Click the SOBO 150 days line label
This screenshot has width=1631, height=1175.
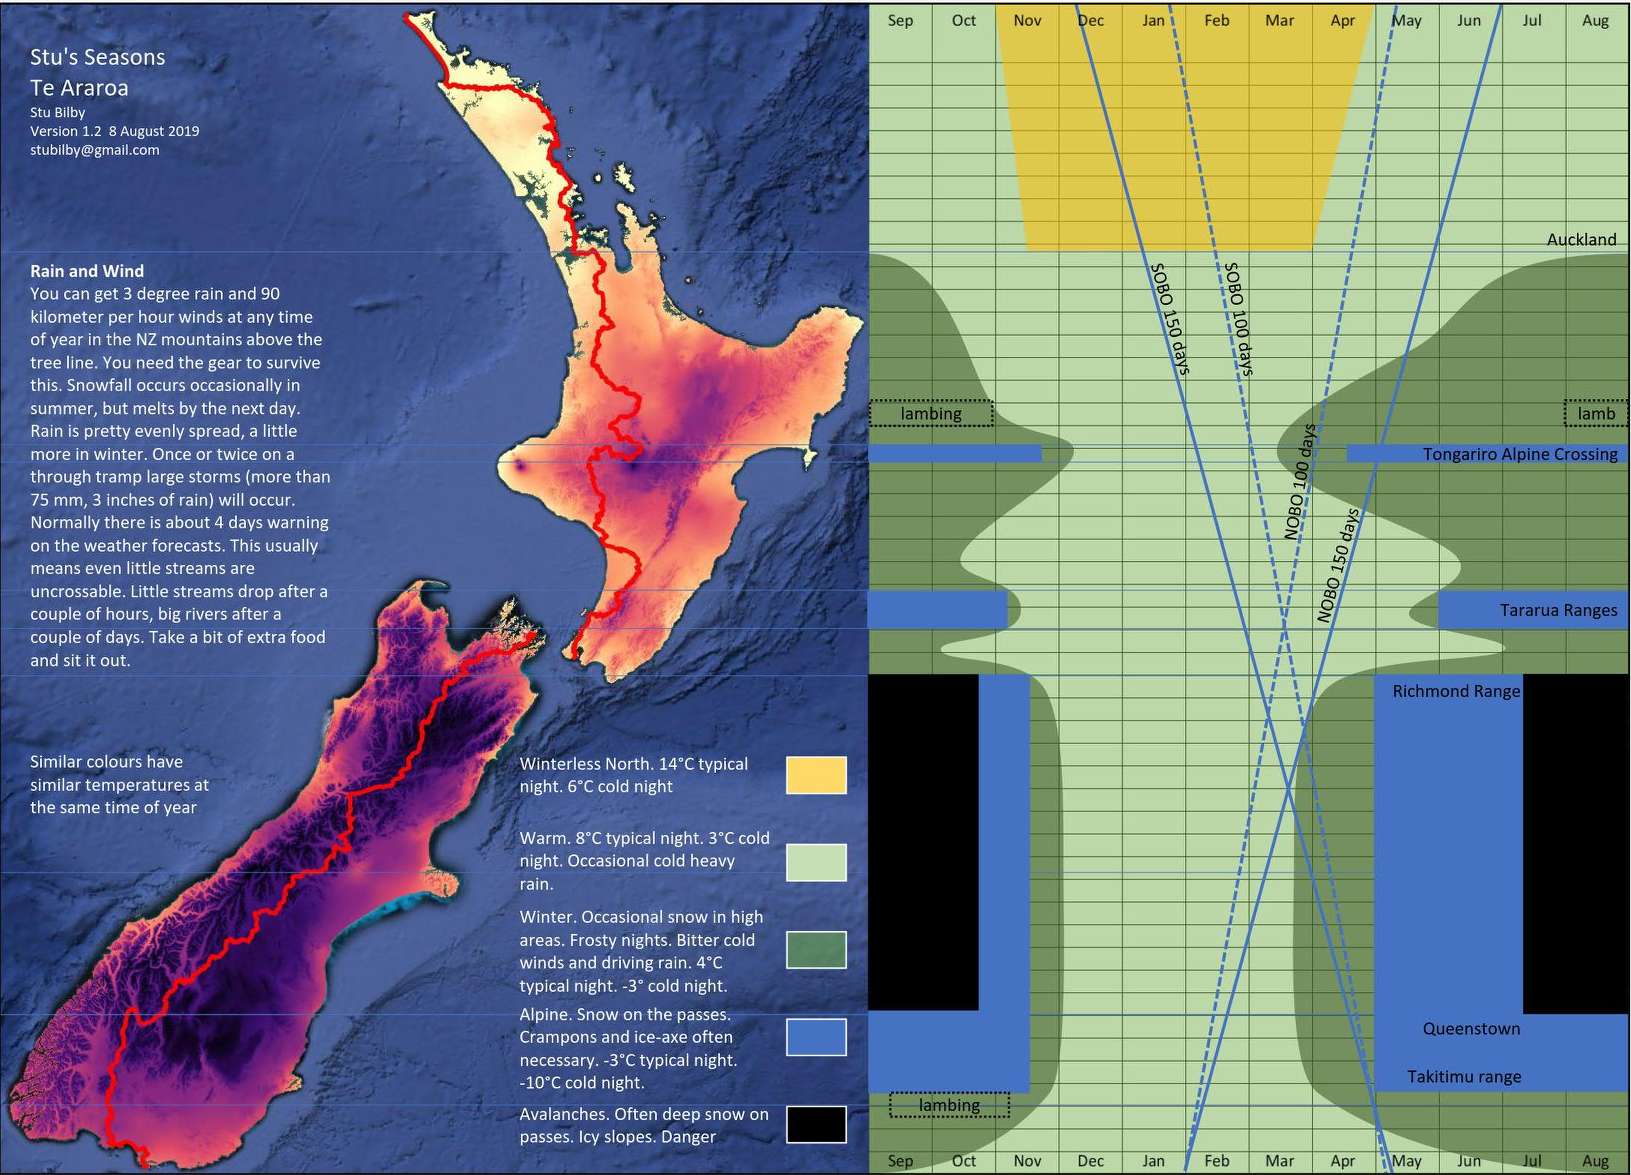coord(1170,319)
